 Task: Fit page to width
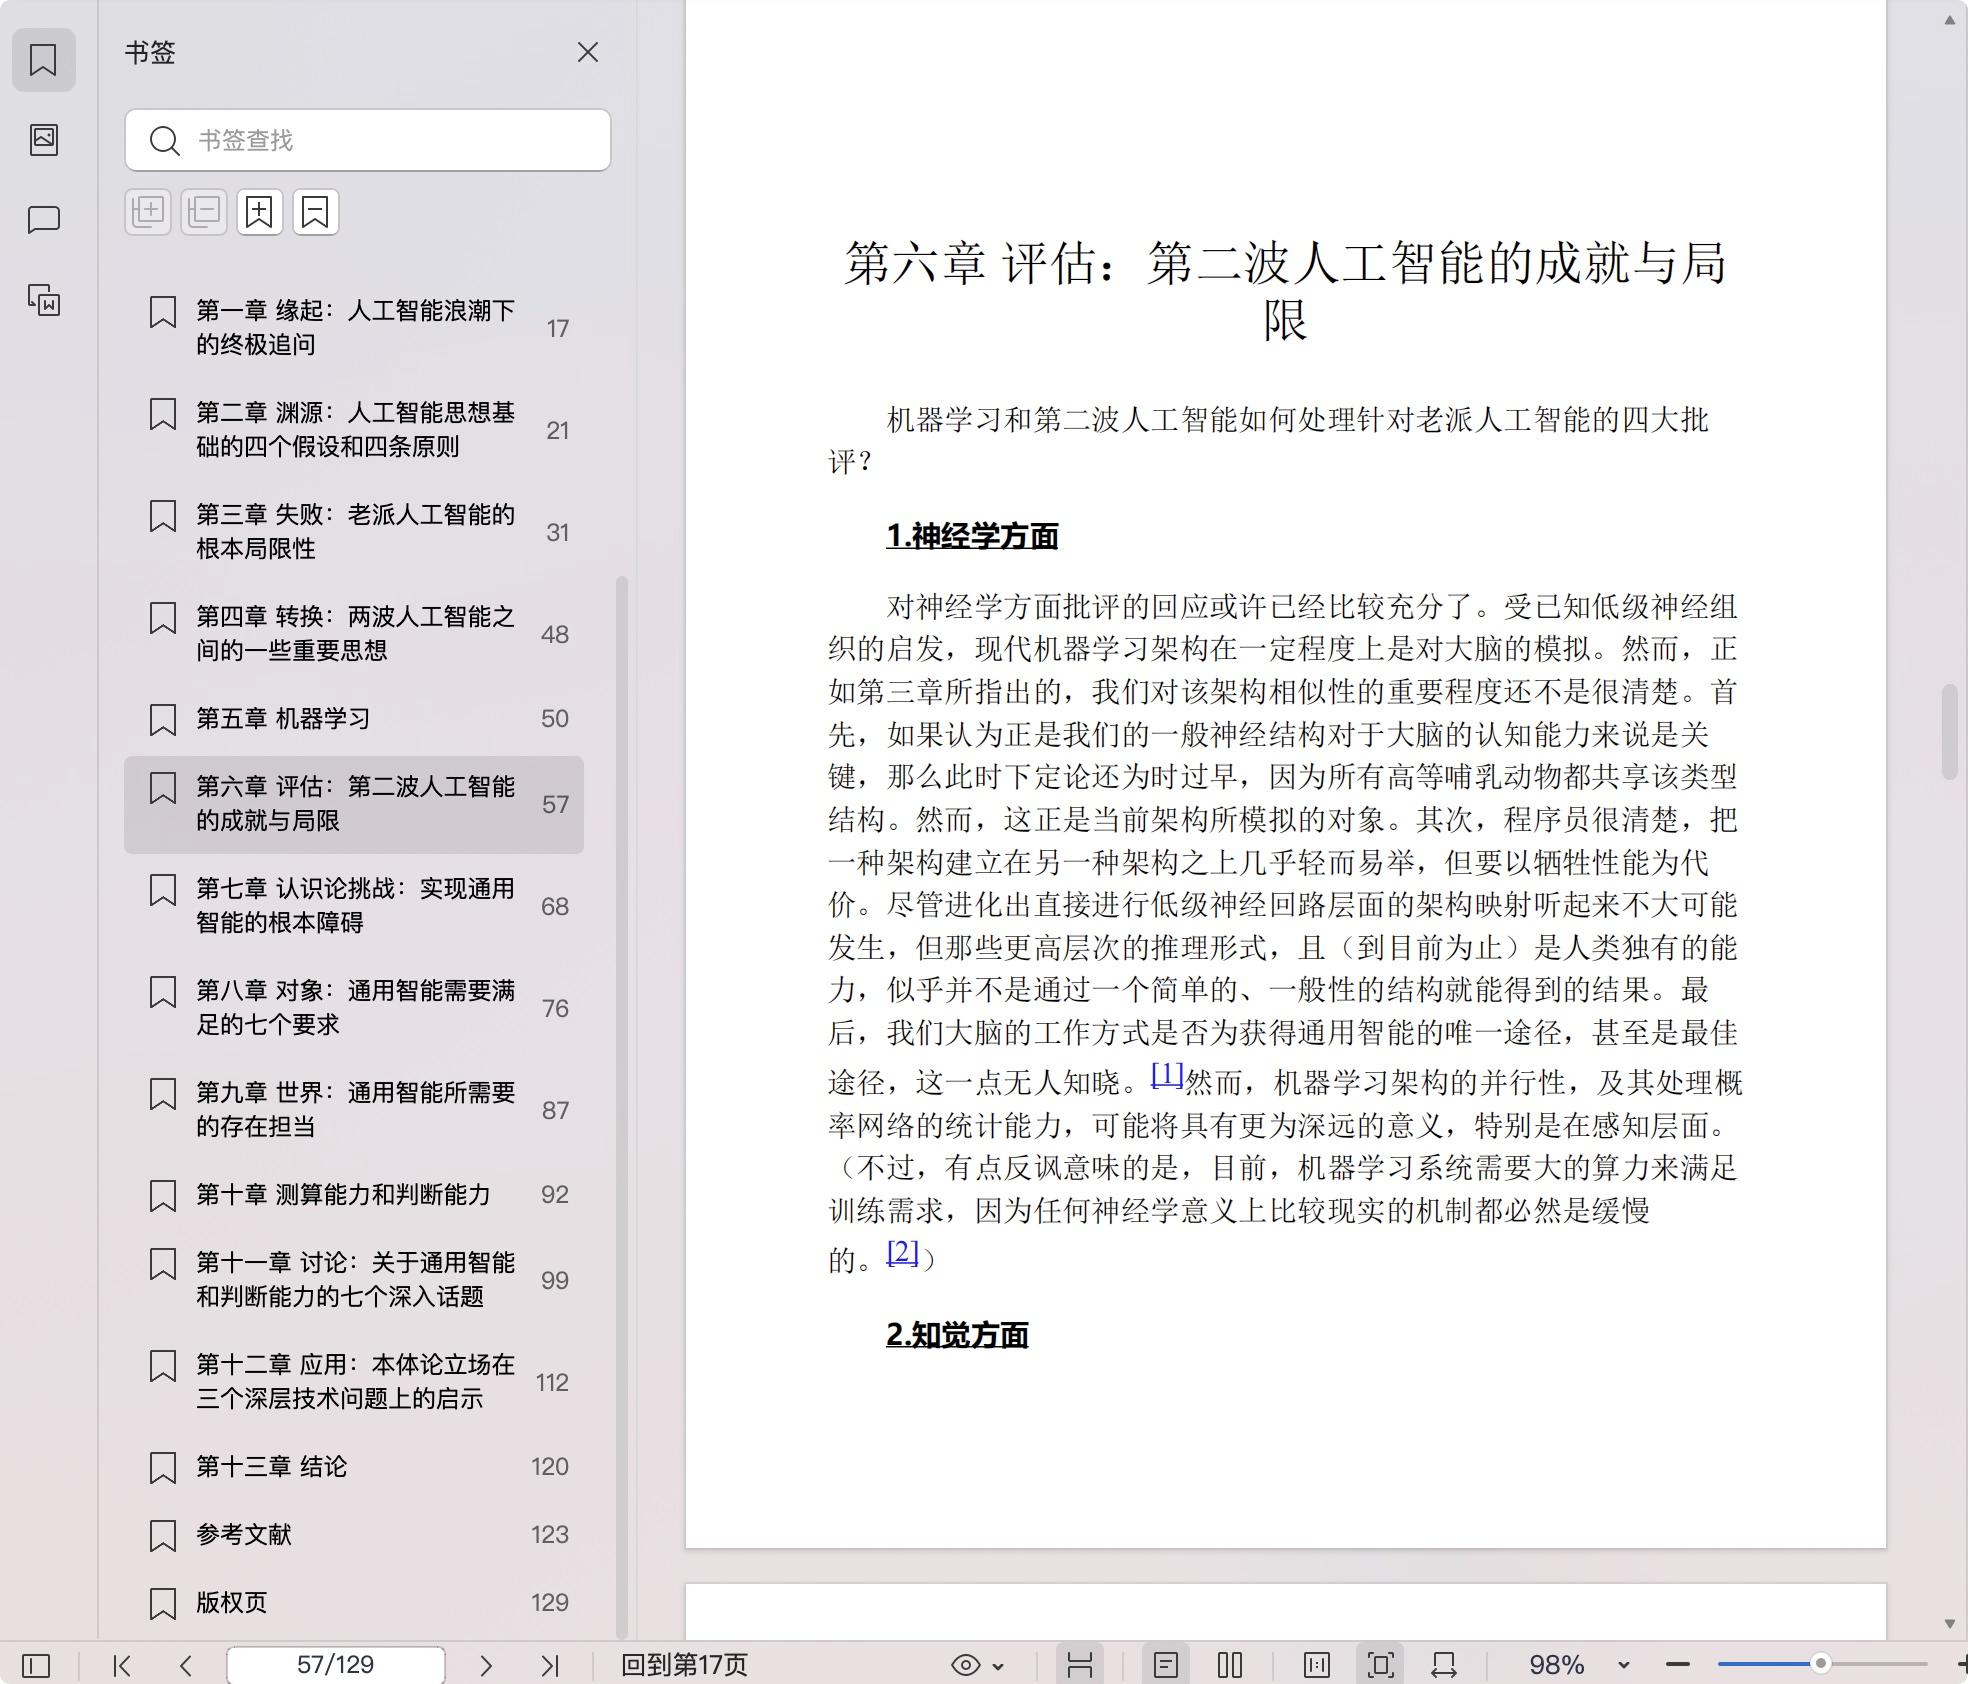pyautogui.click(x=1444, y=1665)
